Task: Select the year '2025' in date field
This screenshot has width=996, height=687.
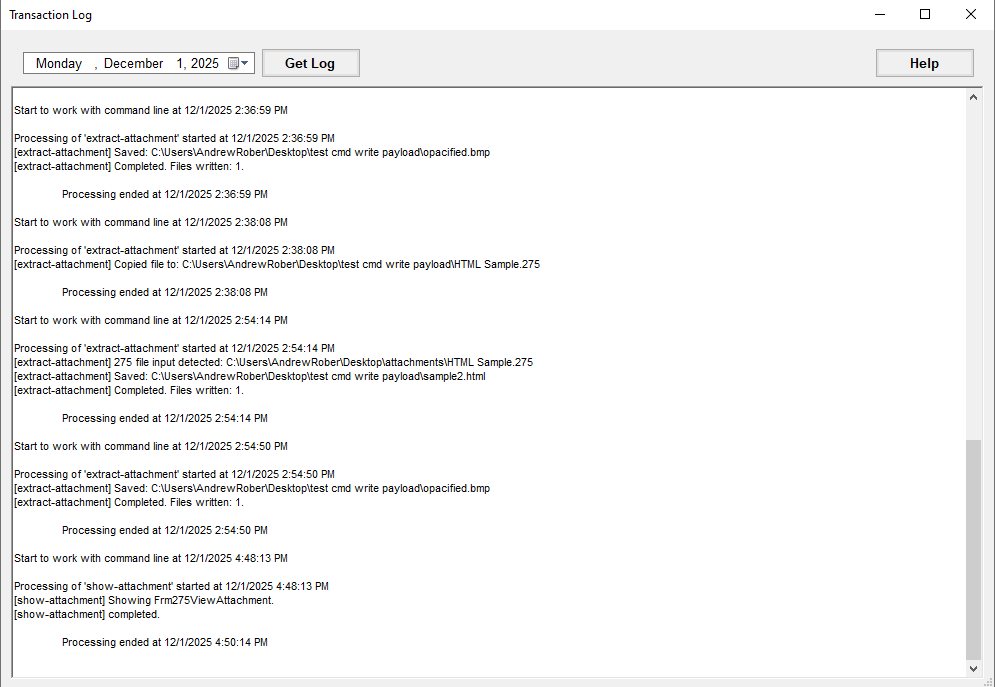Action: [205, 63]
